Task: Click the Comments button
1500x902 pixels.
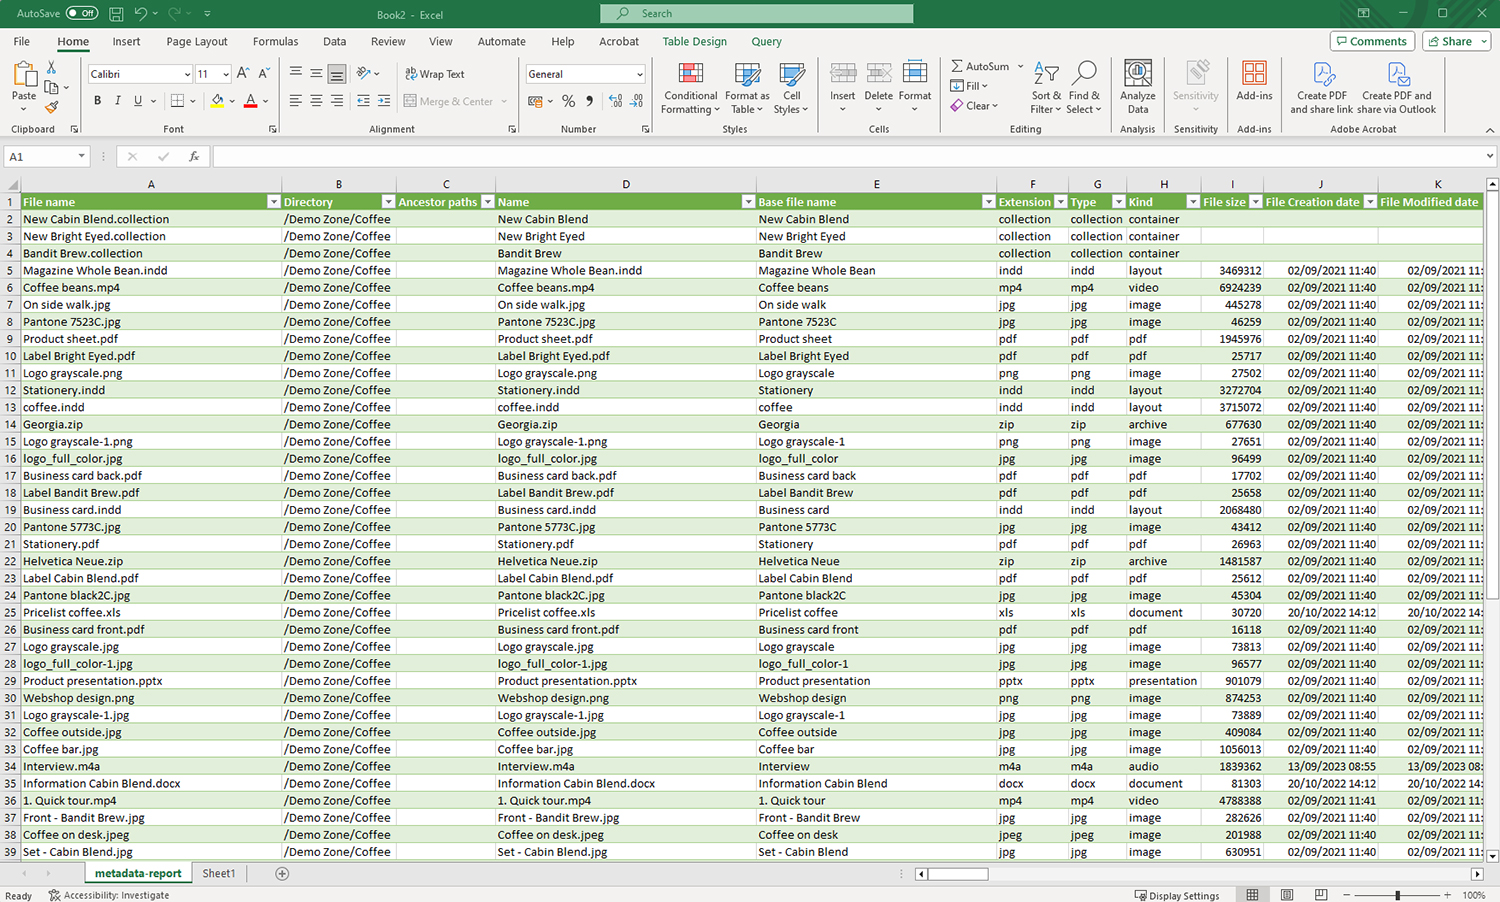Action: (1372, 41)
